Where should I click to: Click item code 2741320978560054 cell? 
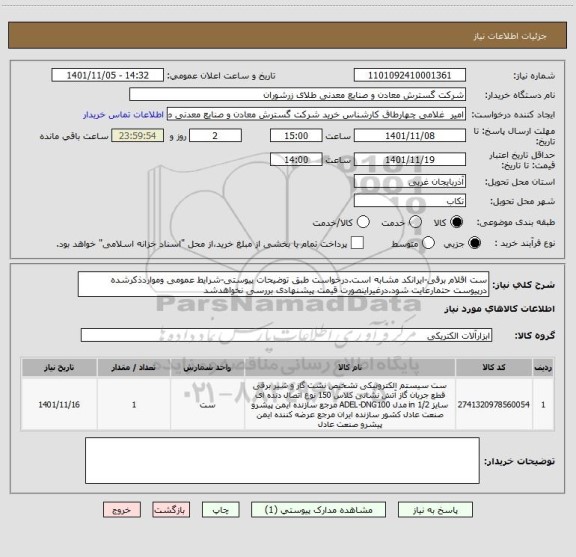click(494, 405)
